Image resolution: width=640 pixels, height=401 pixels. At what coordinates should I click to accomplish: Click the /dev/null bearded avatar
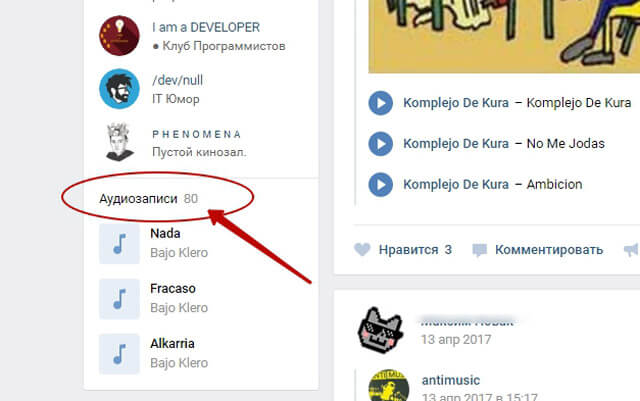point(119,89)
